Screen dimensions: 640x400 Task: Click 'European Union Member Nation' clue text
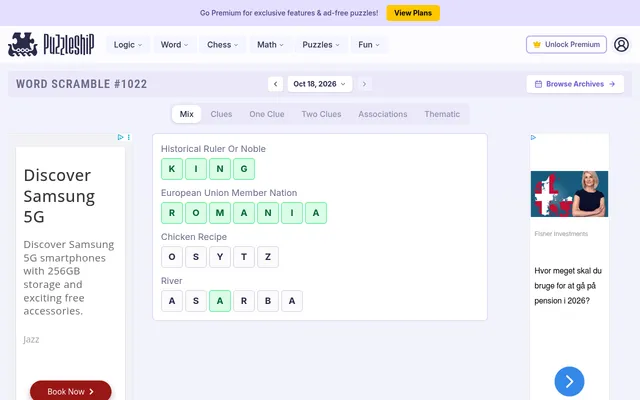[x=229, y=193]
